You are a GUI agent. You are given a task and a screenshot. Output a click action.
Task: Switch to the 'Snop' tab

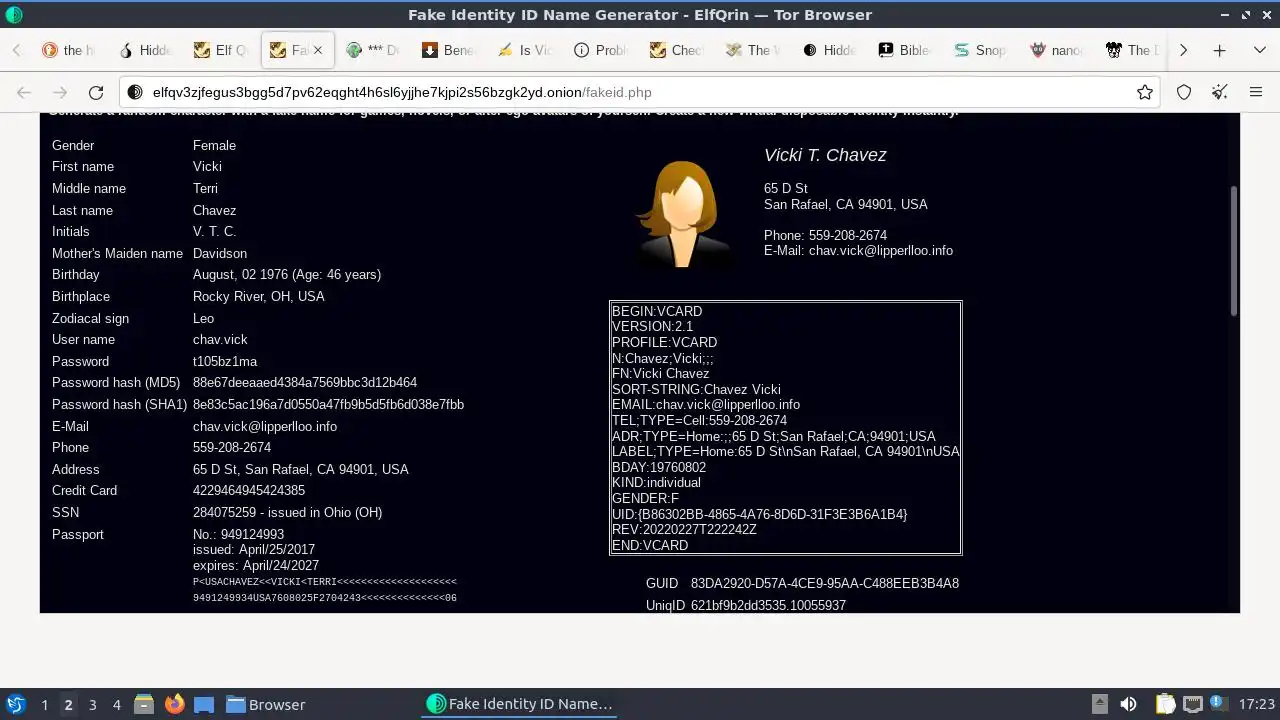(x=981, y=50)
